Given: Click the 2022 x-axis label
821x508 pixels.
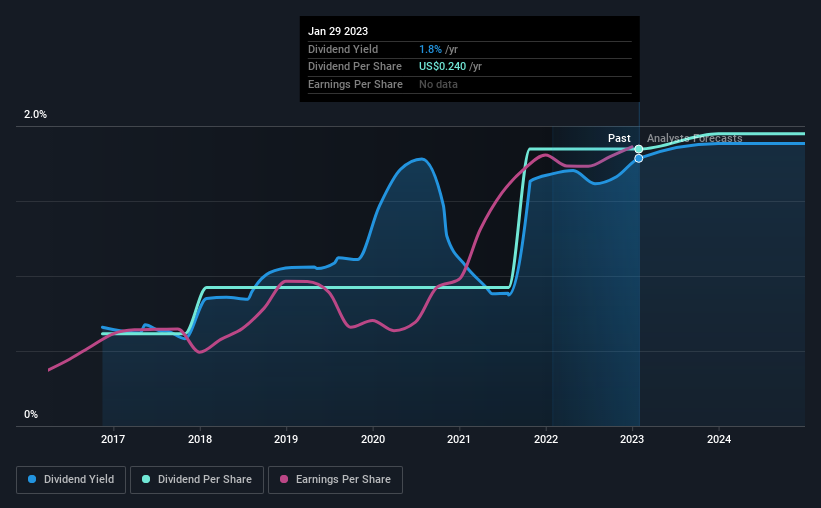Looking at the screenshot, I should click(546, 439).
